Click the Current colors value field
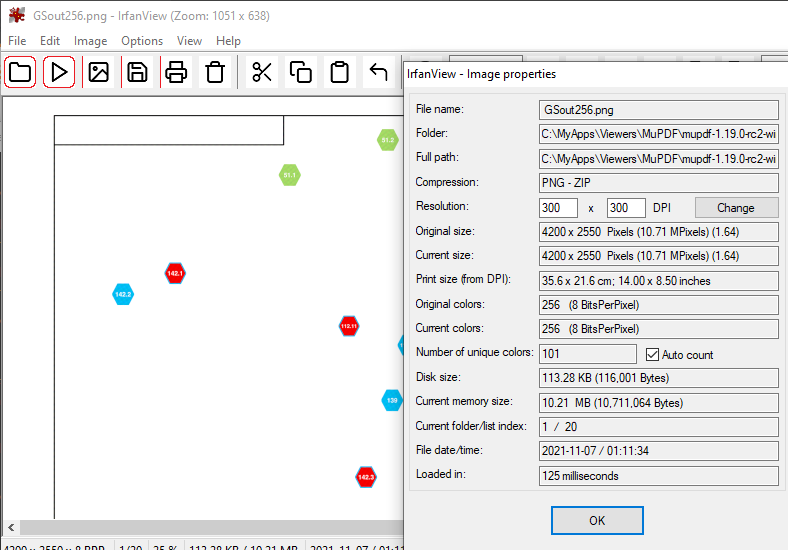The height and width of the screenshot is (550, 788). pyautogui.click(x=659, y=329)
